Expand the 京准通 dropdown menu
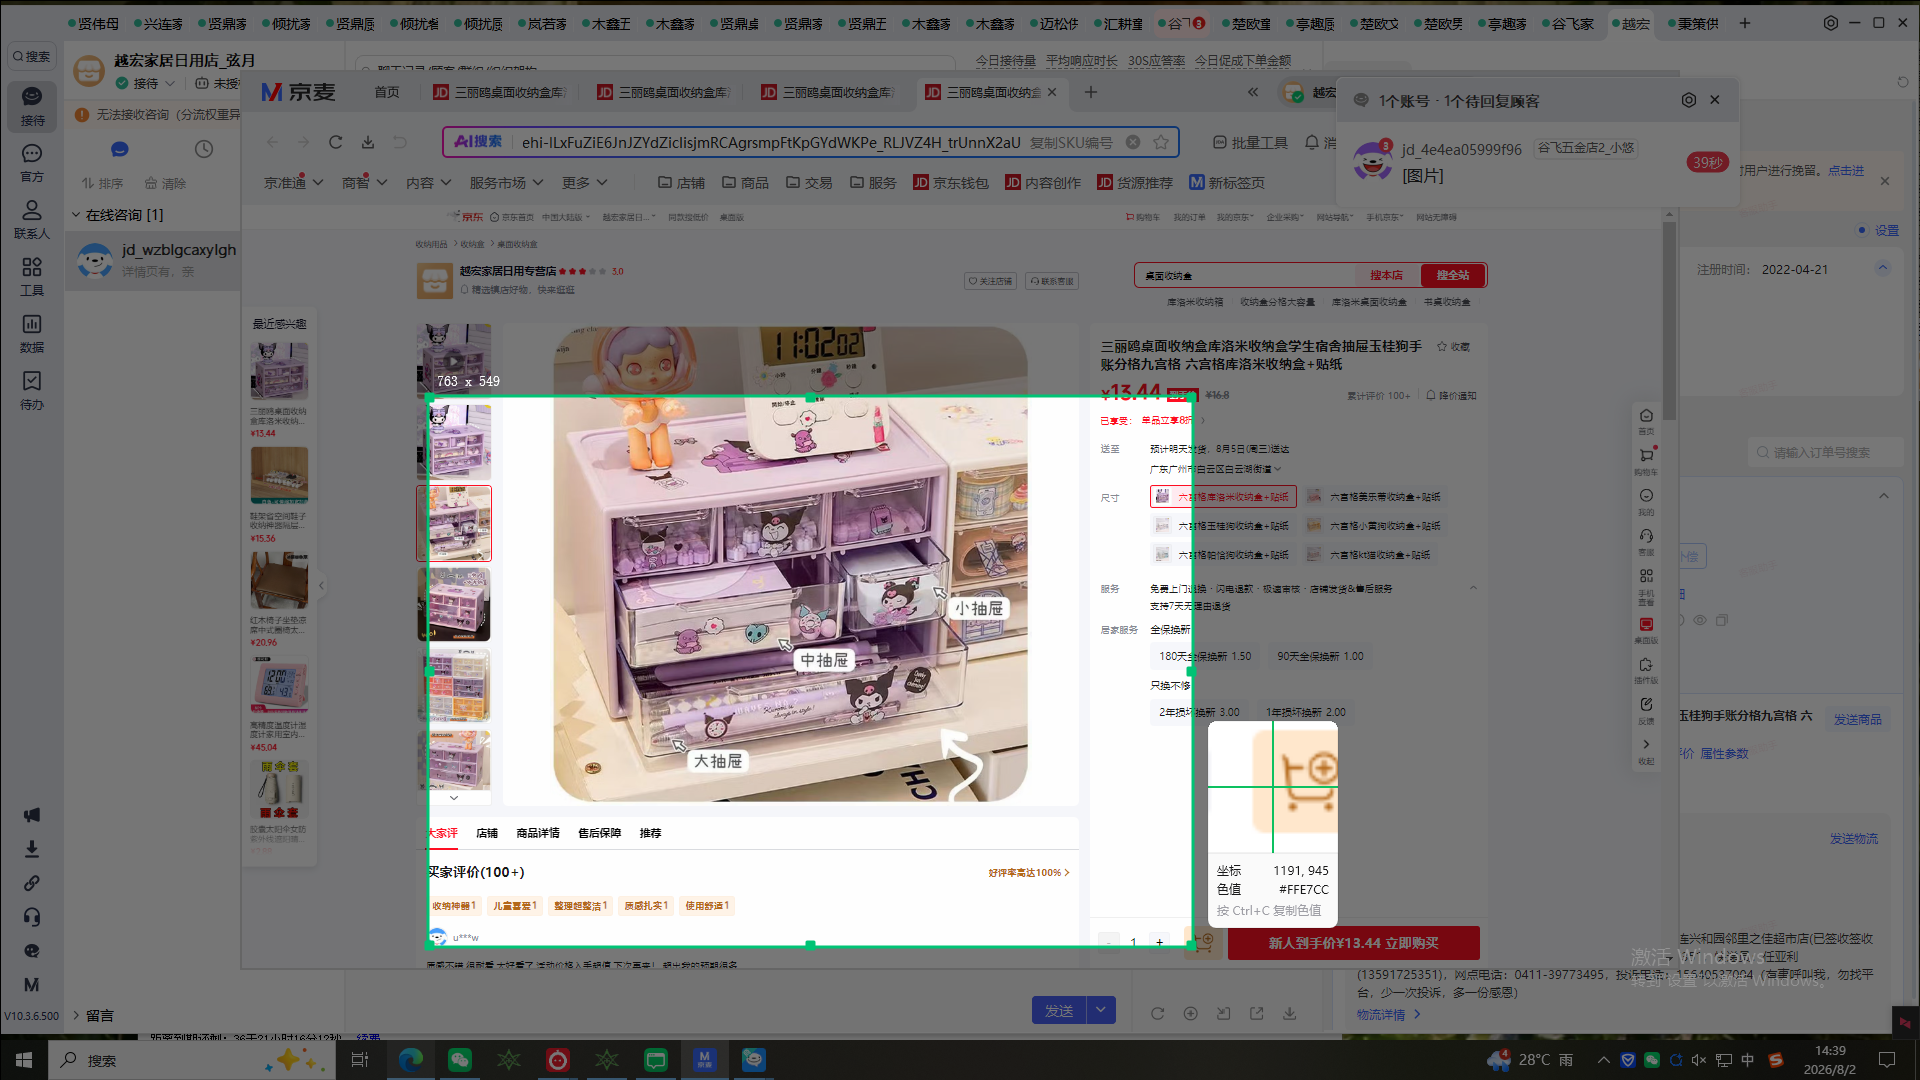The width and height of the screenshot is (1920, 1080). click(293, 183)
